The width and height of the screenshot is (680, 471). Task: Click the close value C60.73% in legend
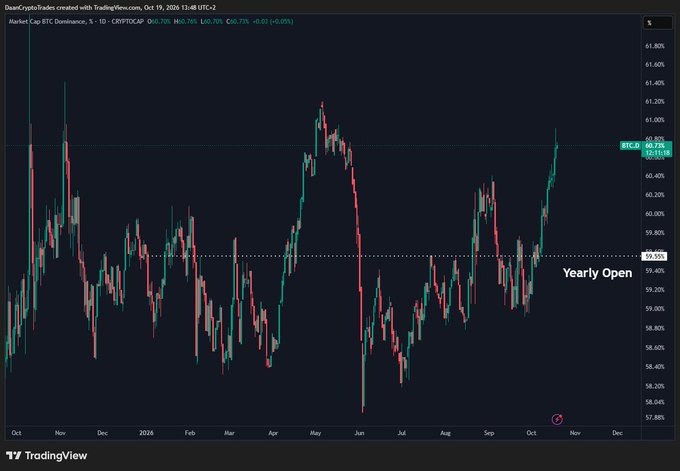click(237, 21)
